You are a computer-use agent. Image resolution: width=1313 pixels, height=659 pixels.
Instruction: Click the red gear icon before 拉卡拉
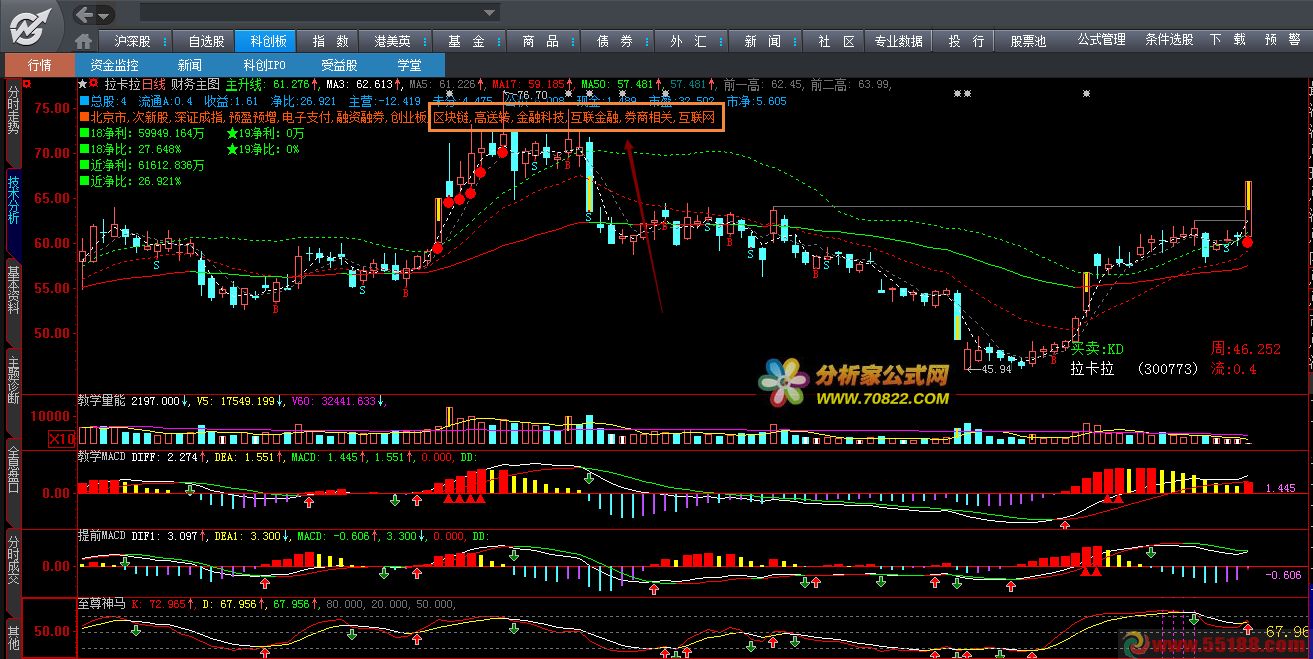pos(94,85)
